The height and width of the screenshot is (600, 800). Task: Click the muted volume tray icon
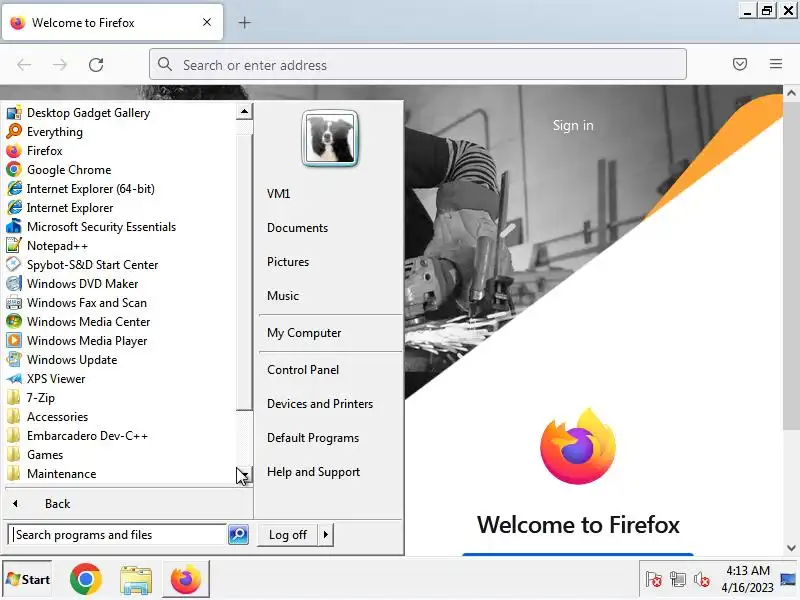tap(702, 579)
